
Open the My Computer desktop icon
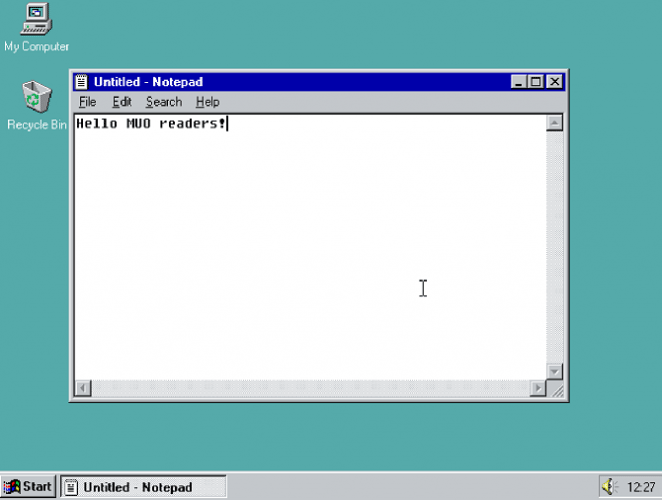click(36, 28)
